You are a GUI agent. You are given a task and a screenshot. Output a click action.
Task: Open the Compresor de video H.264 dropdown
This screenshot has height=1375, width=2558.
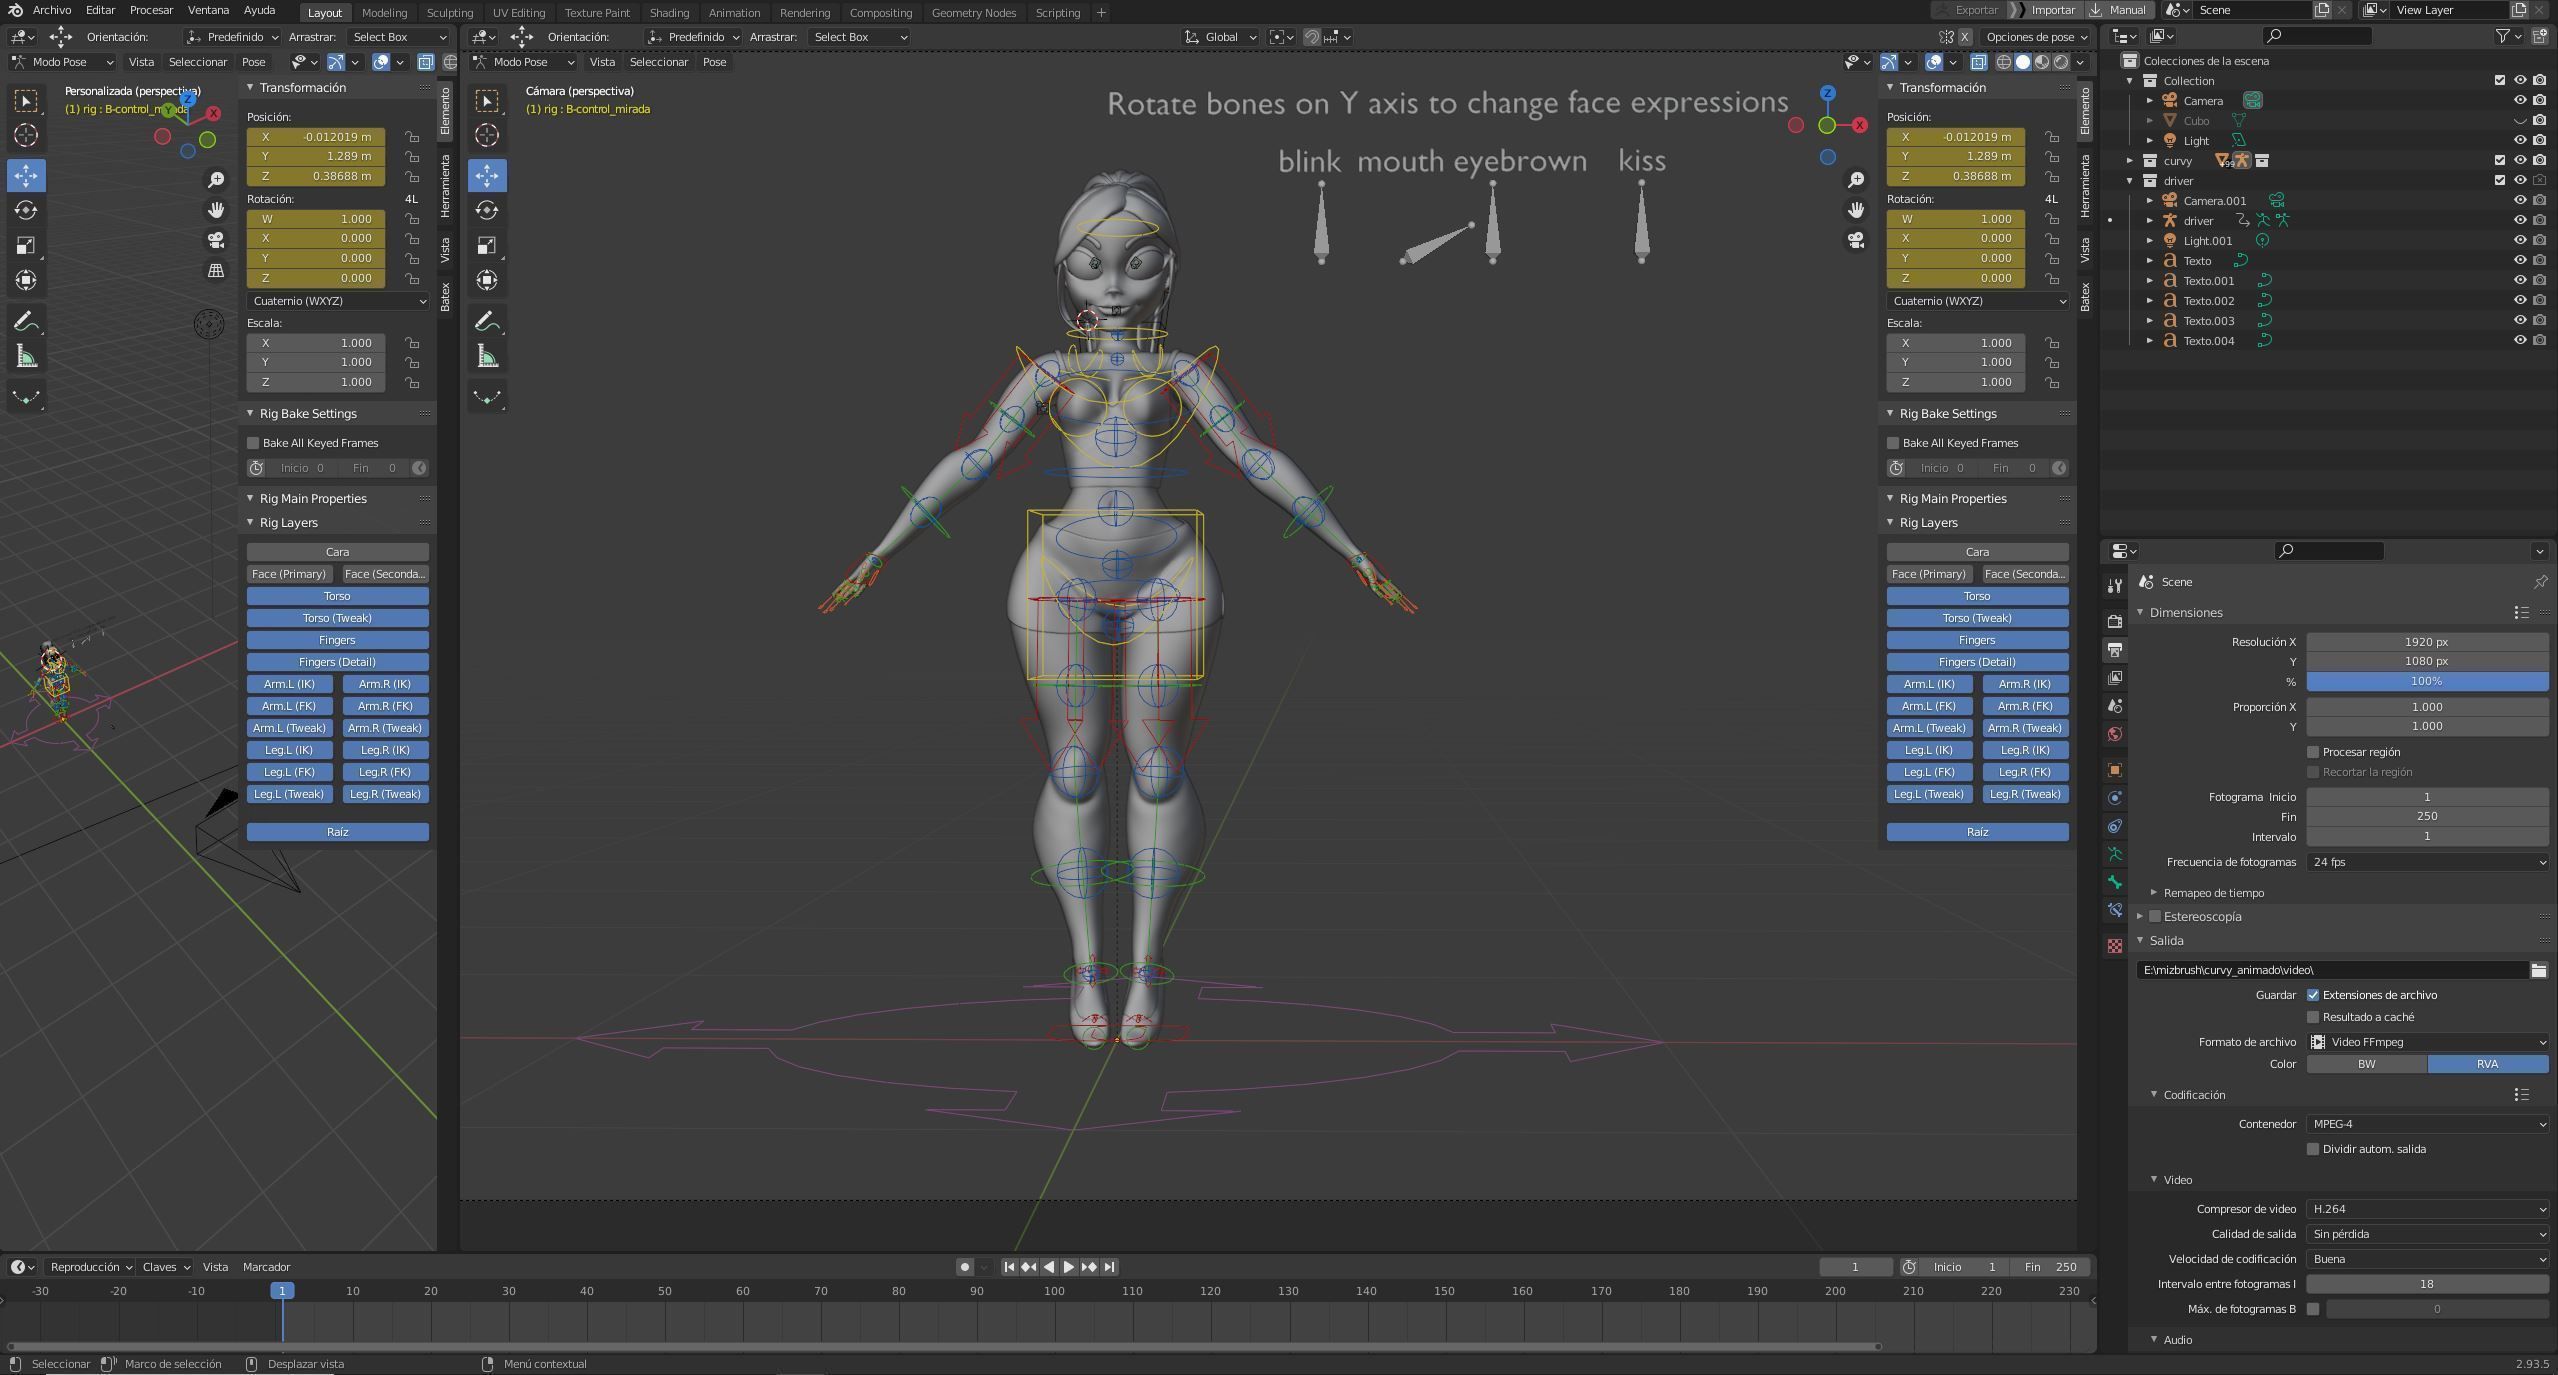[2427, 1209]
